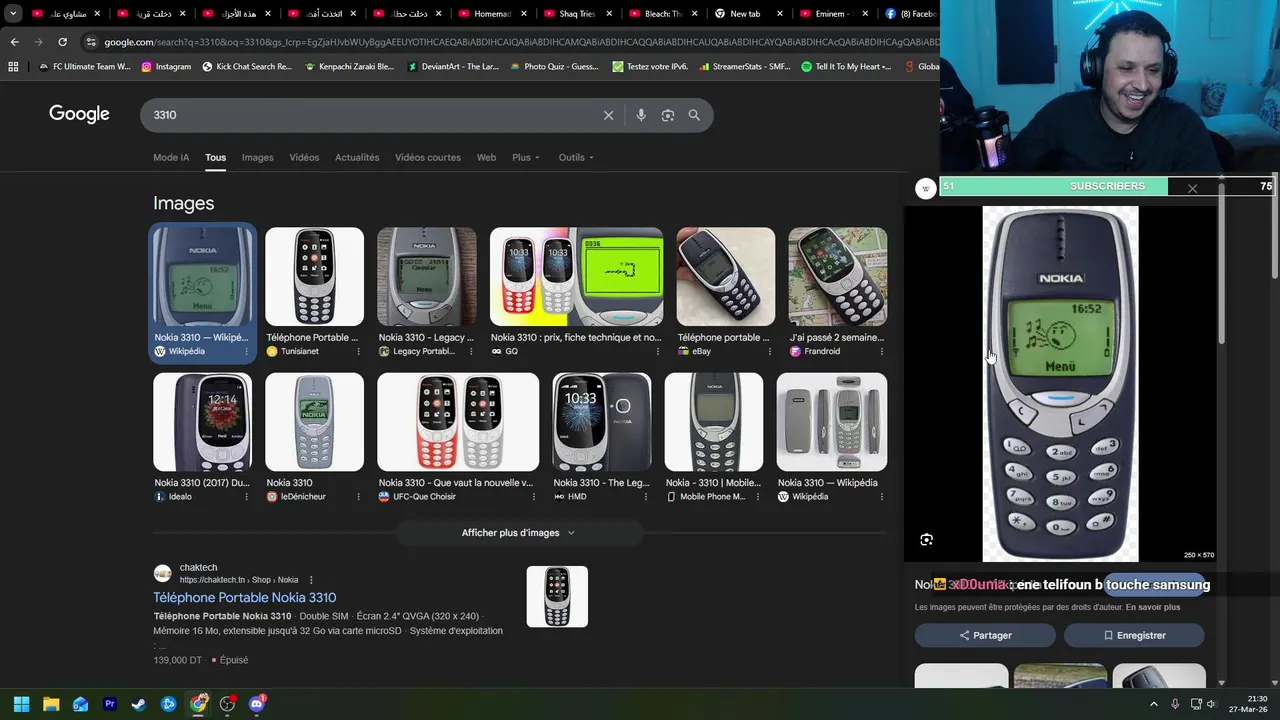Switch to Chrome in taskbar

pos(198,704)
